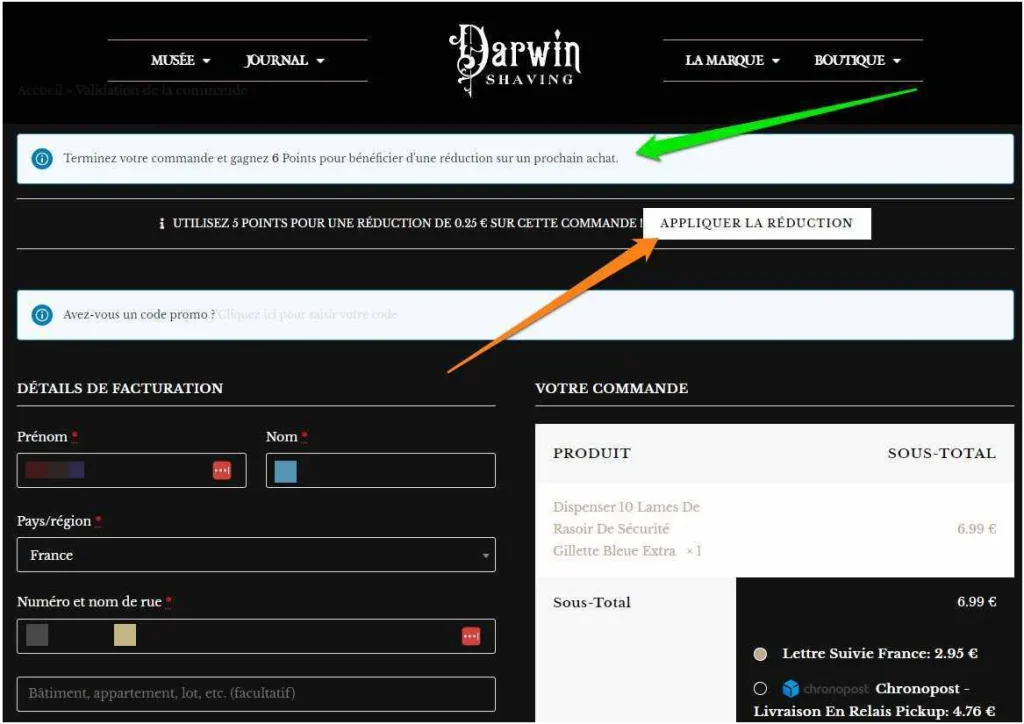Screen dimensions: 1024x724
Task: Select Lettre Suivie France shipping option
Action: 760,654
